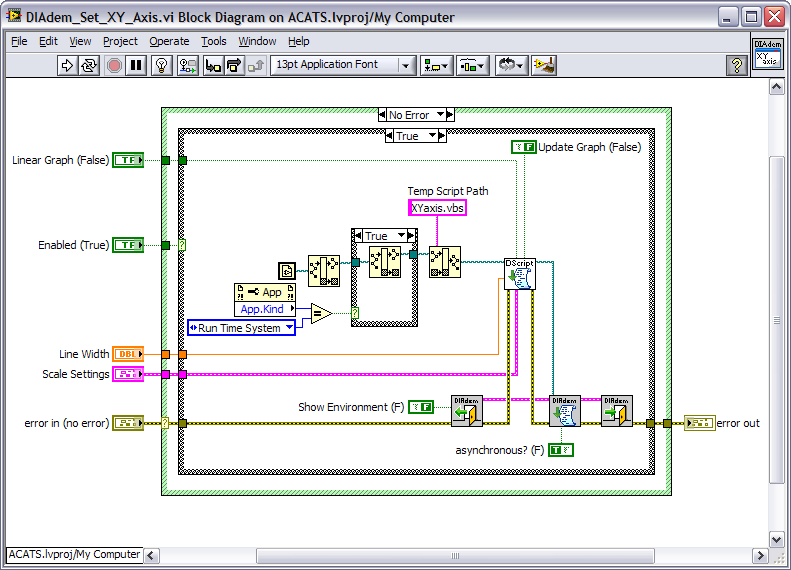The height and width of the screenshot is (570, 791).
Task: Go to next case of No Error structure
Action: (450, 115)
